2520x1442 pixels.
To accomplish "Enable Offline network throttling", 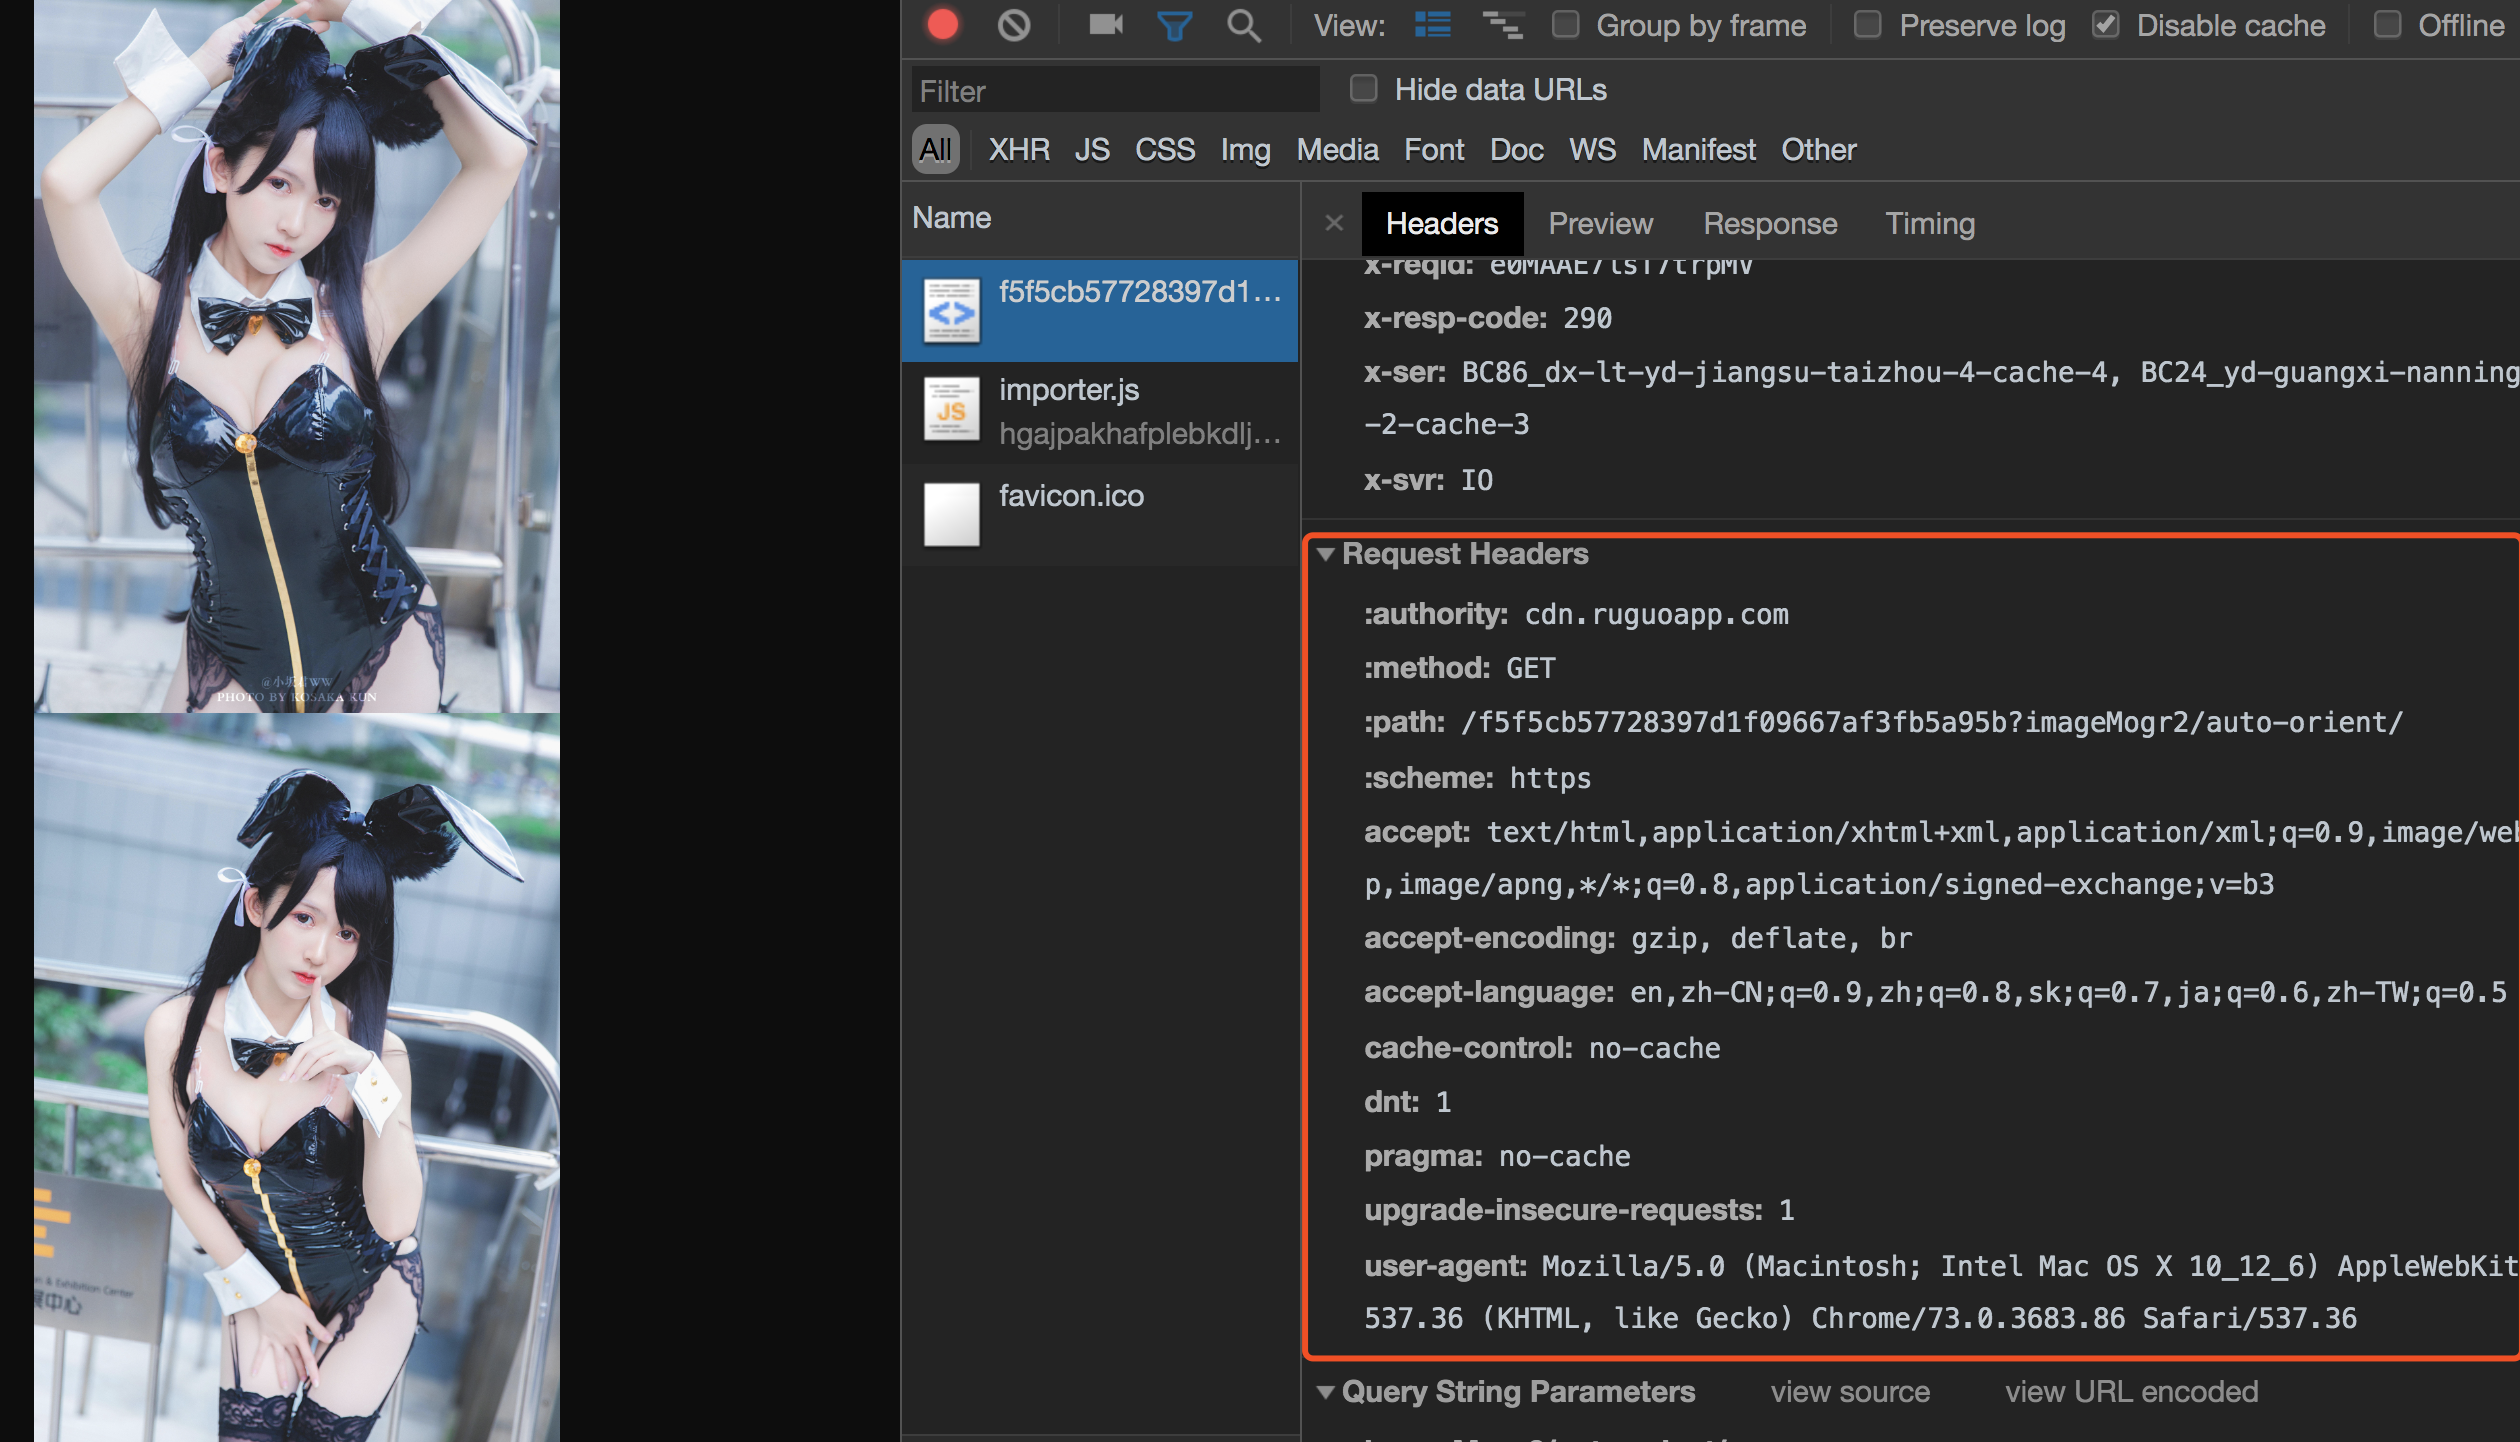I will (2388, 25).
